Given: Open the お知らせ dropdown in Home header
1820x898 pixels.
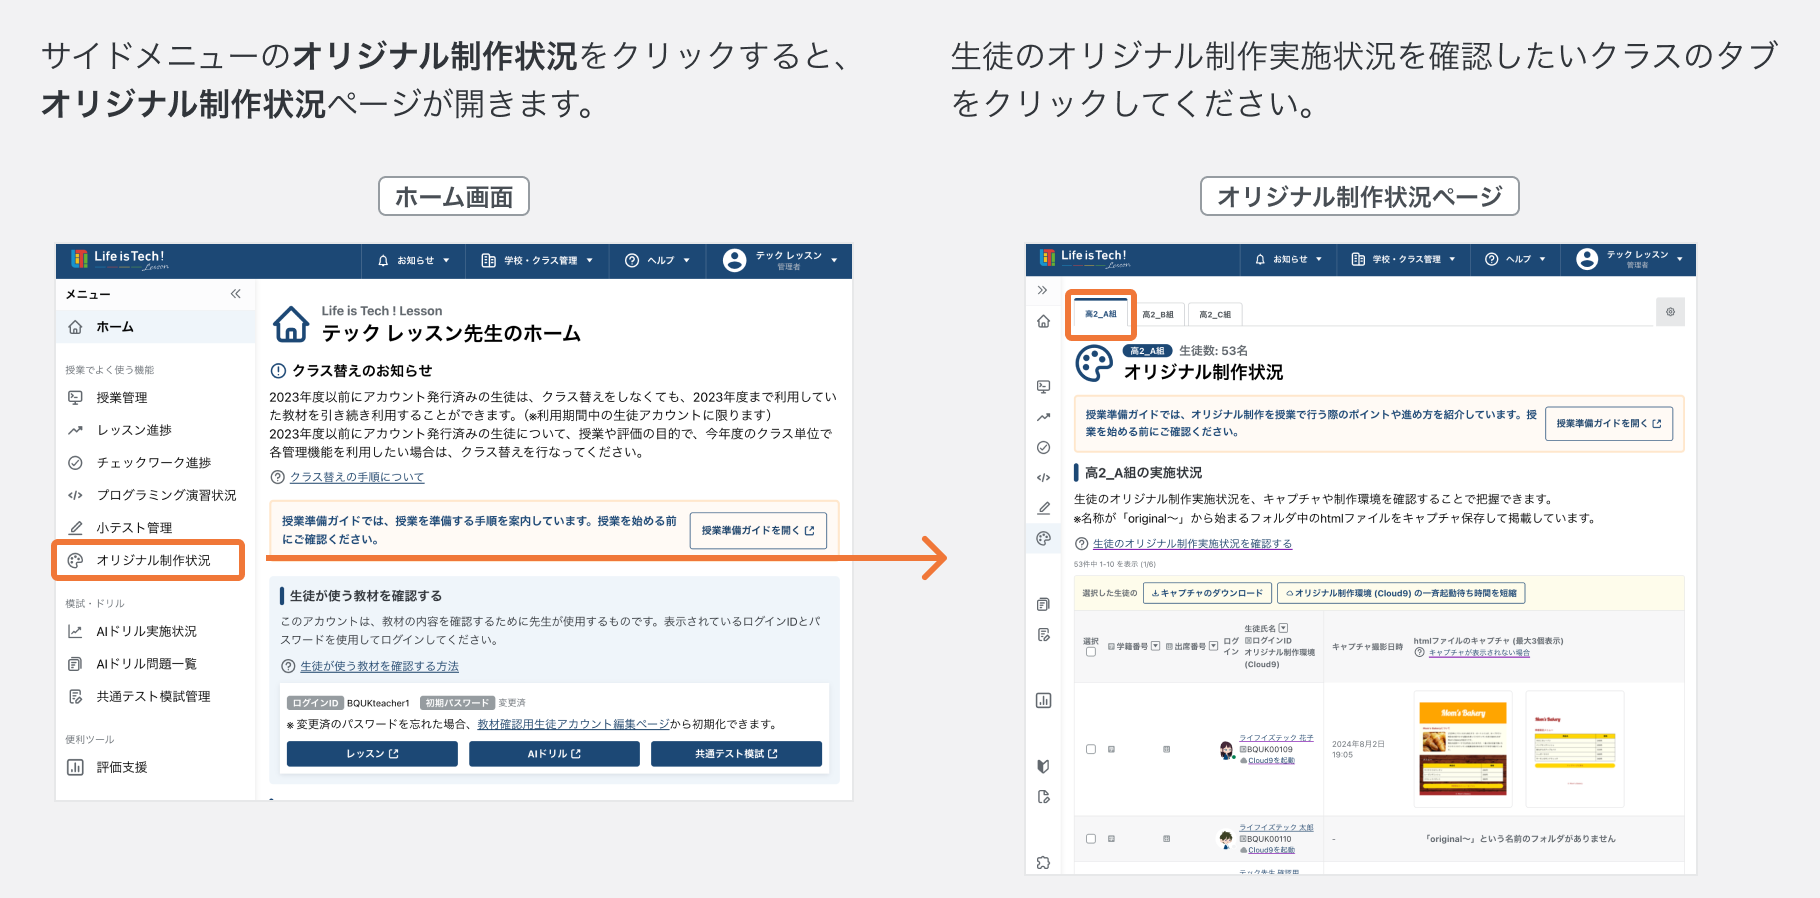Looking at the screenshot, I should [414, 260].
